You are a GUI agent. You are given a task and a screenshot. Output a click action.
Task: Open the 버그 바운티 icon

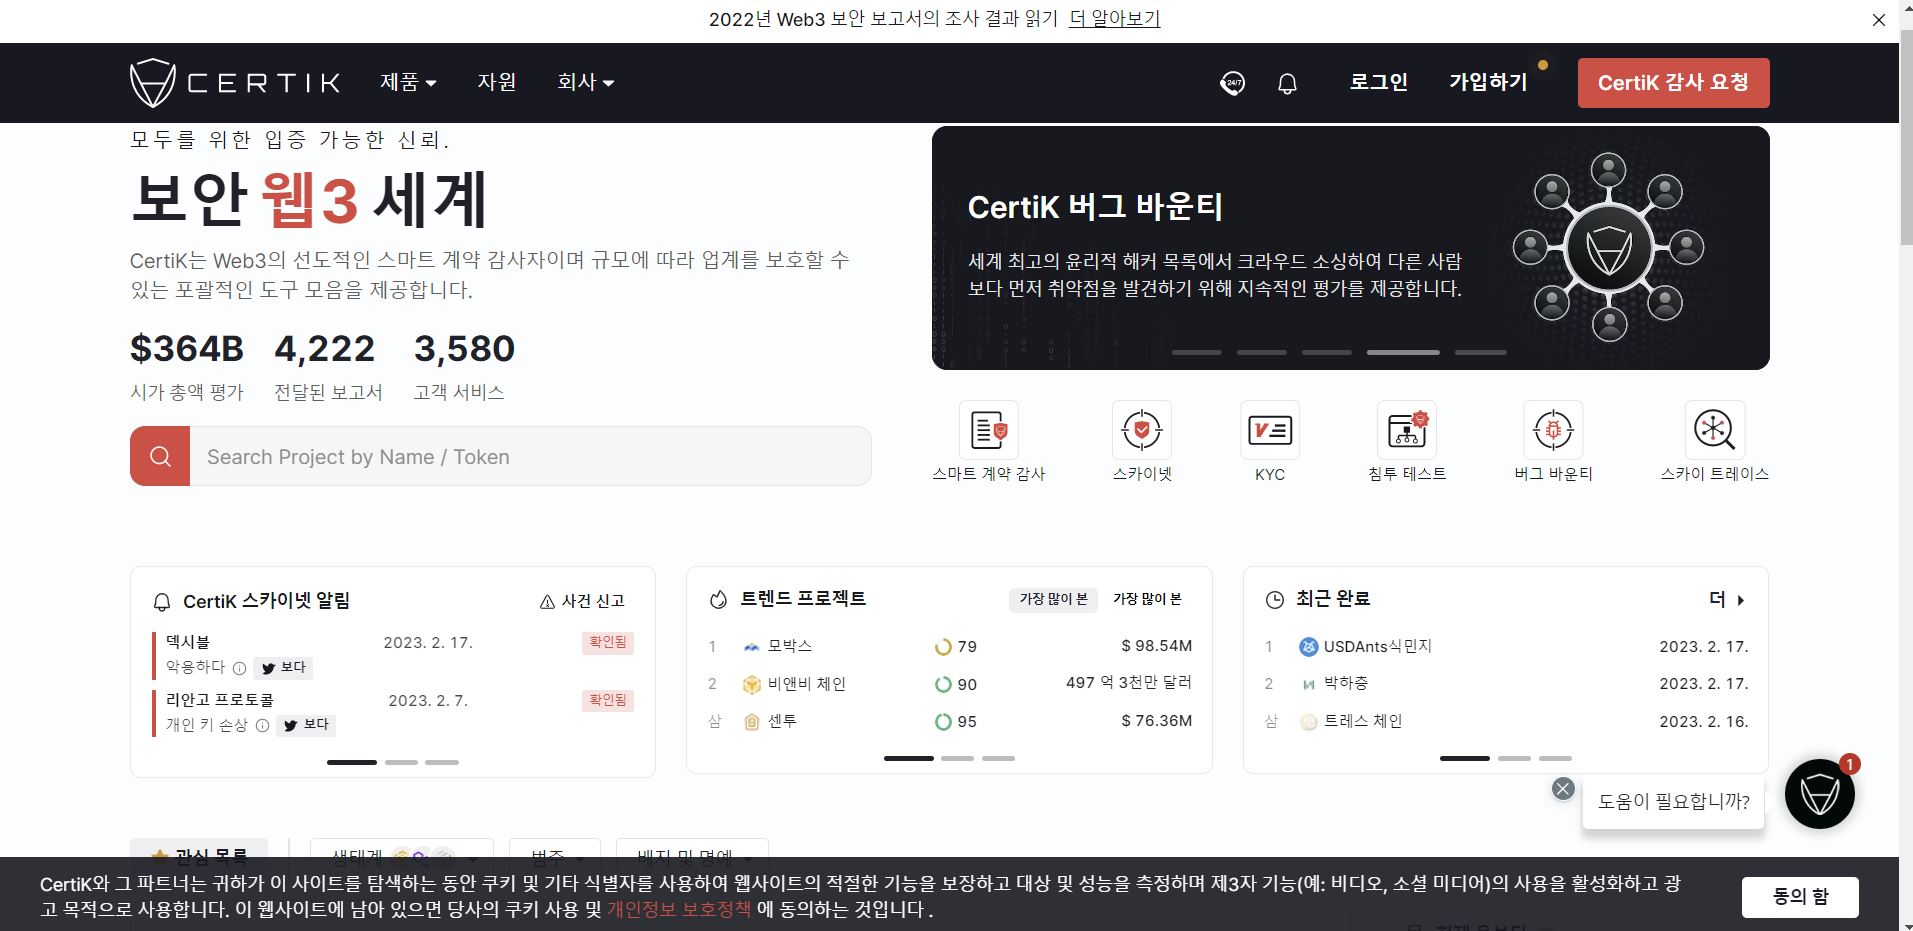coord(1553,430)
